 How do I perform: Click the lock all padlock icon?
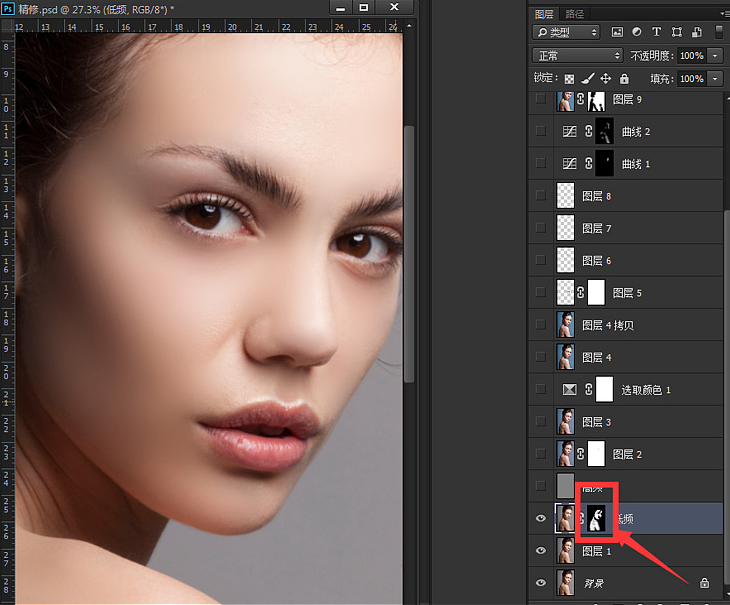pyautogui.click(x=624, y=78)
